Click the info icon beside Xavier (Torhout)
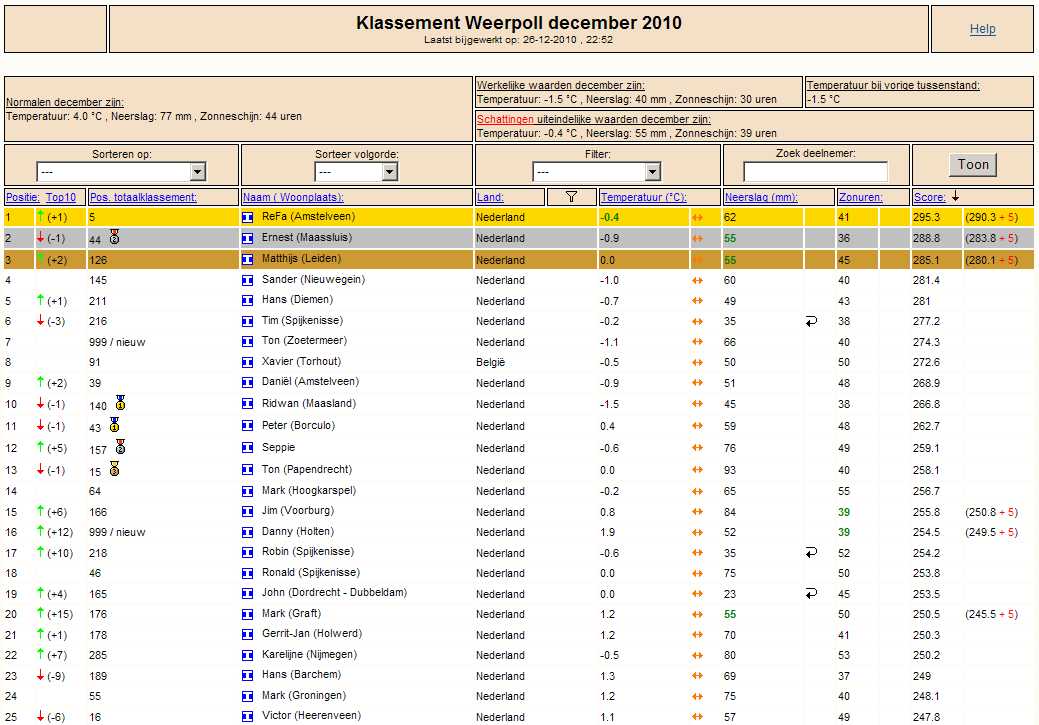The width and height of the screenshot is (1039, 725). pyautogui.click(x=248, y=362)
